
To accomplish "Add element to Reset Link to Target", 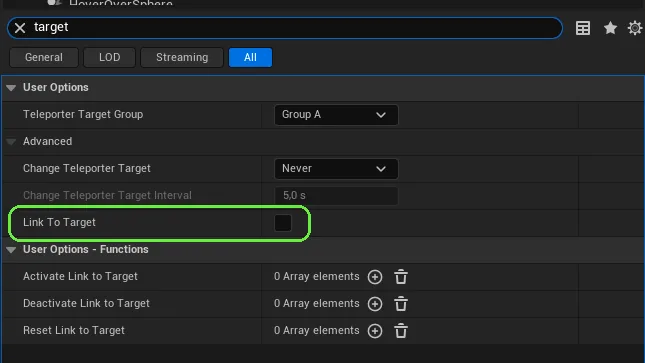I will coord(375,331).
